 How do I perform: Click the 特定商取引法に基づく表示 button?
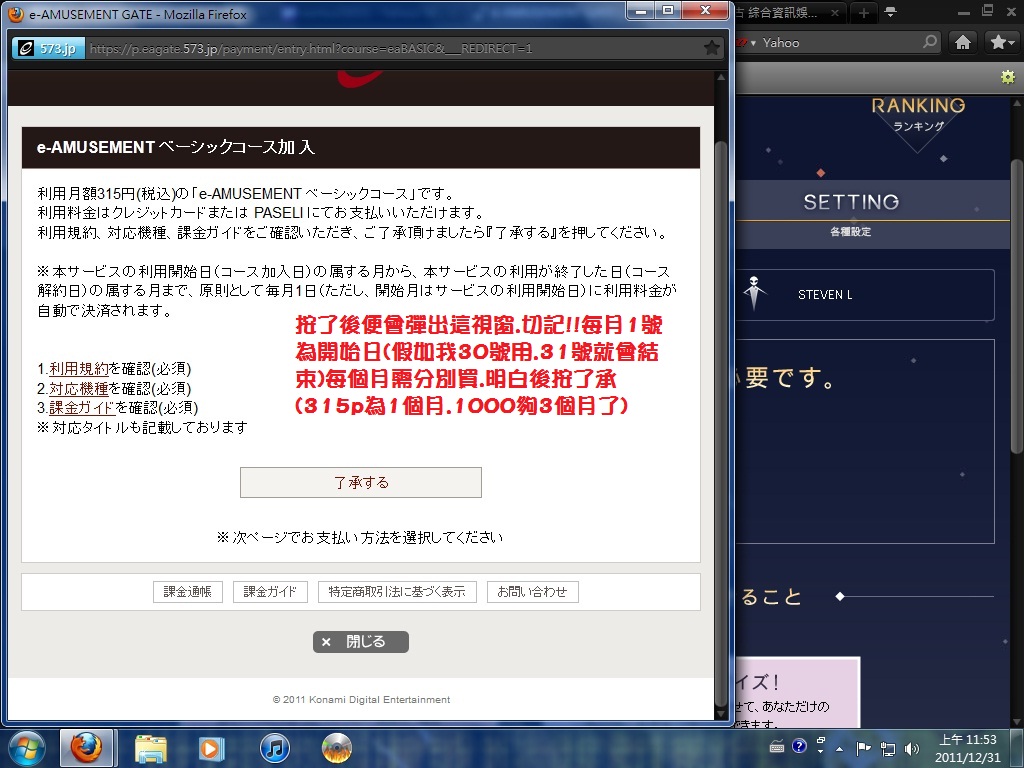(397, 592)
